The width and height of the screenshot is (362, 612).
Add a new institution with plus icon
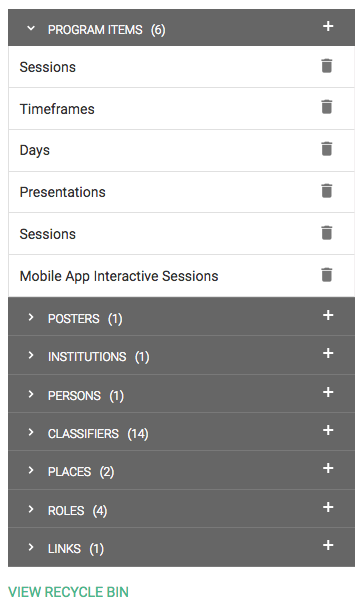(x=328, y=353)
